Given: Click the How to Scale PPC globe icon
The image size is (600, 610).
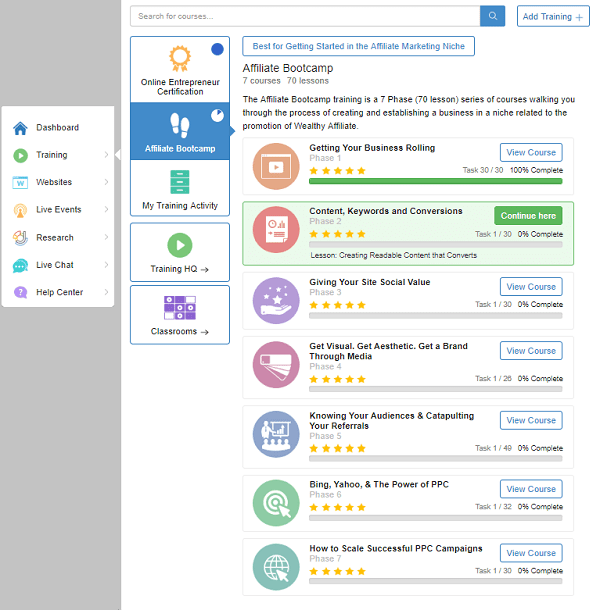Looking at the screenshot, I should 275,567.
